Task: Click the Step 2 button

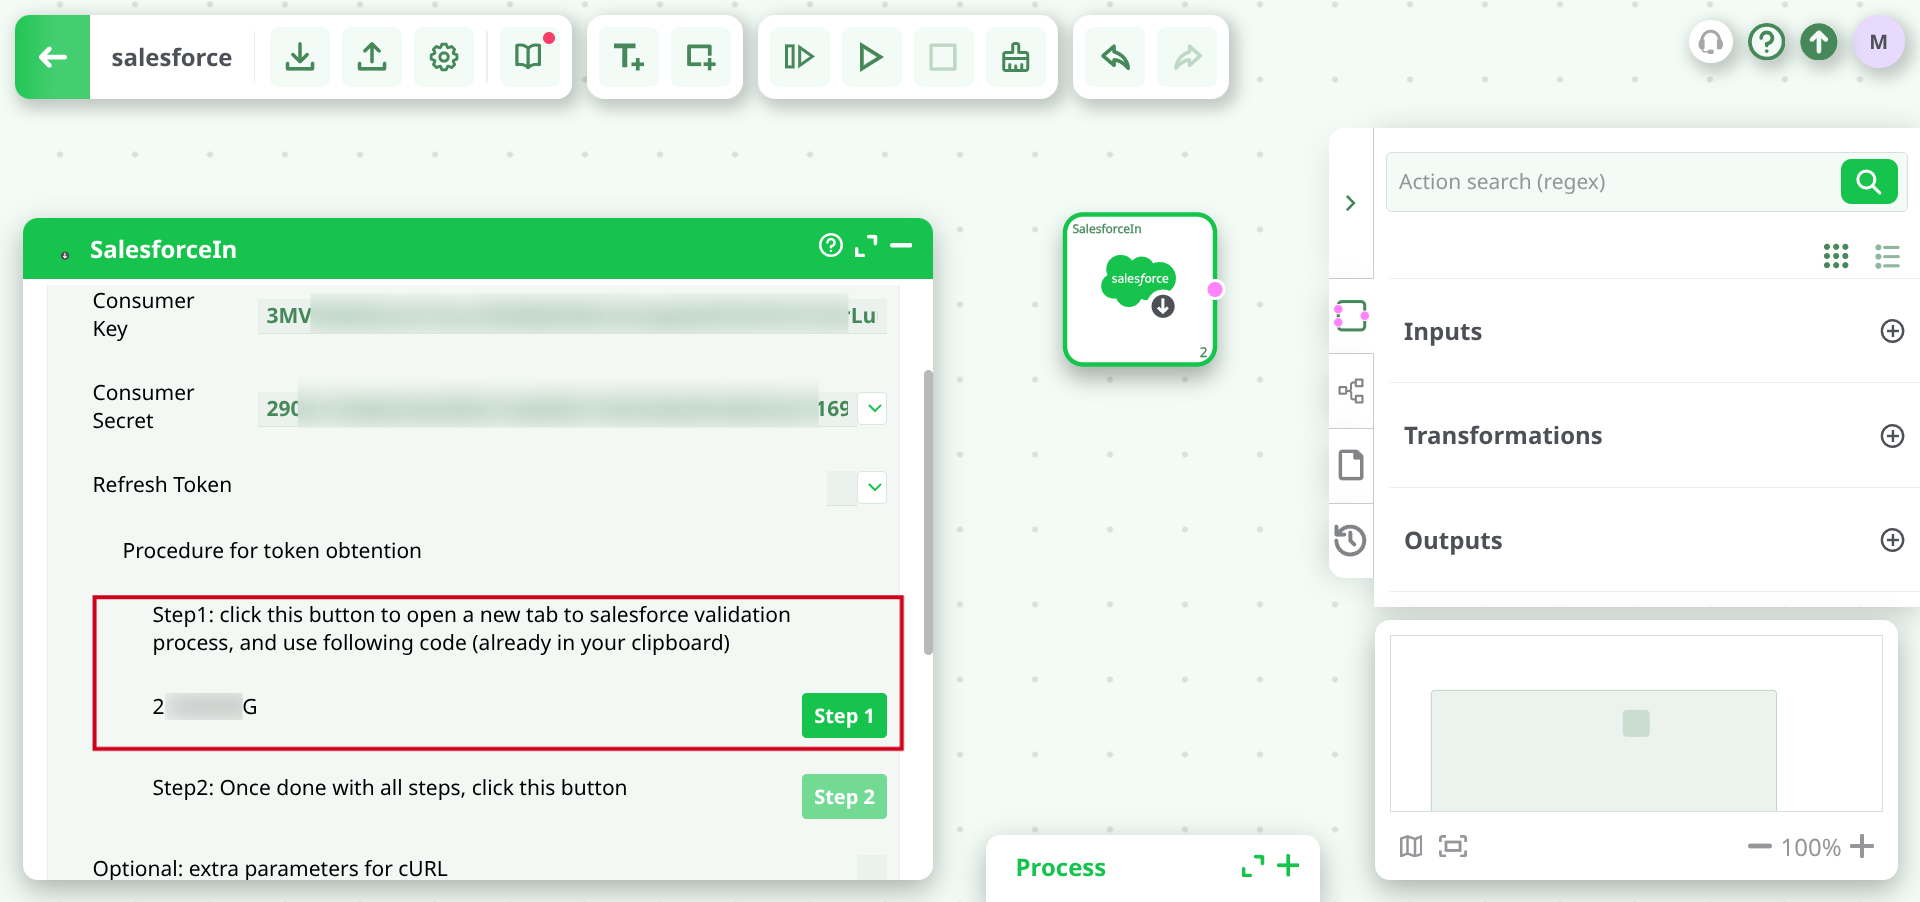Action: pos(844,797)
